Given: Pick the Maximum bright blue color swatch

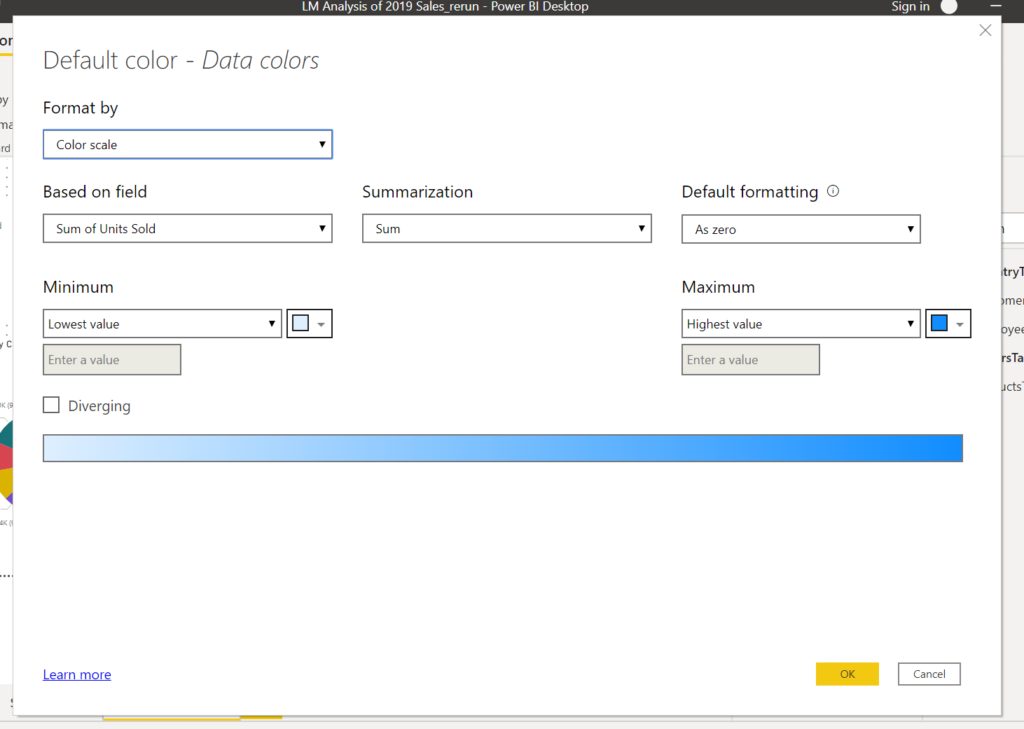Looking at the screenshot, I should coord(939,324).
